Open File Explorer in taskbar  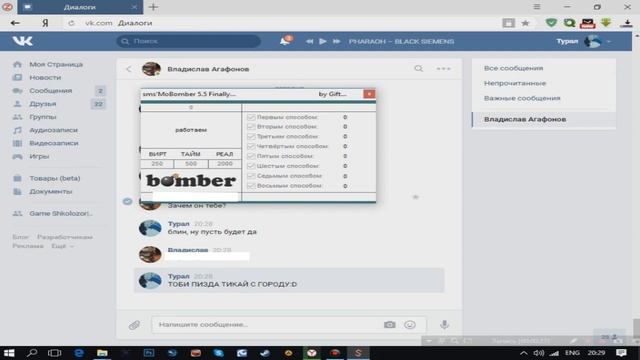coord(102,353)
